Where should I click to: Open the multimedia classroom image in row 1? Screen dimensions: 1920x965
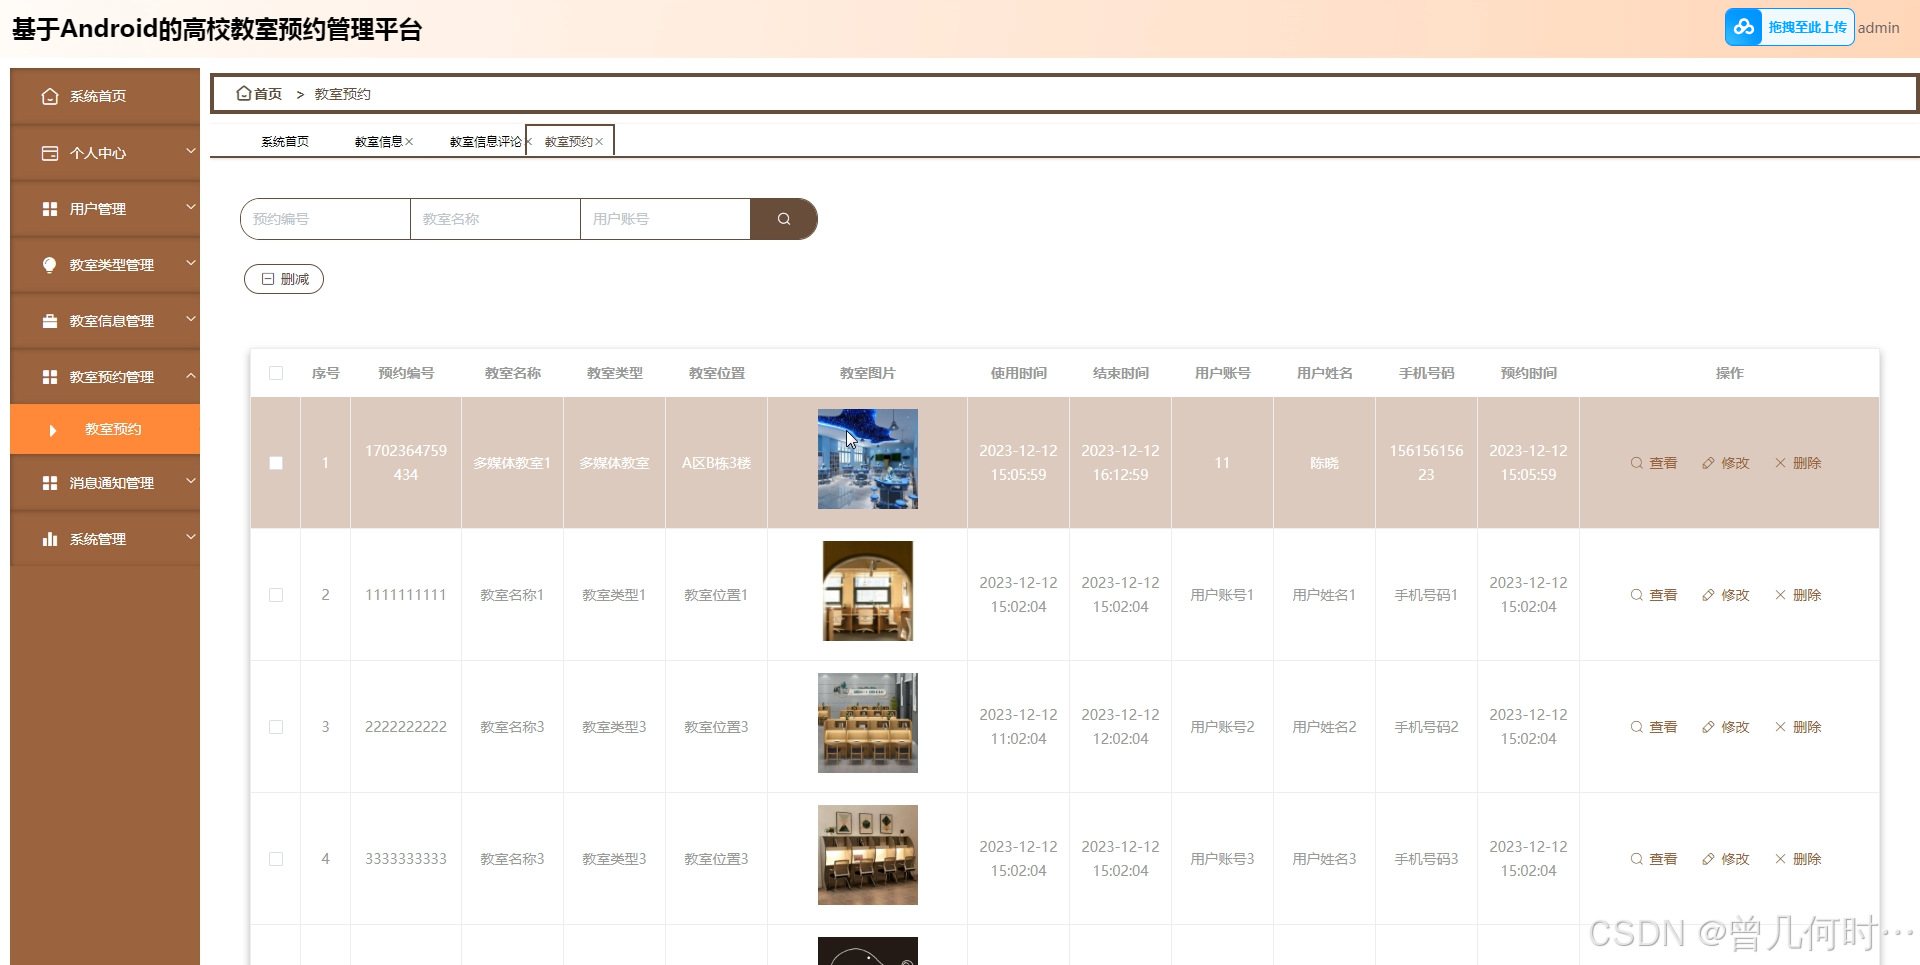click(866, 459)
